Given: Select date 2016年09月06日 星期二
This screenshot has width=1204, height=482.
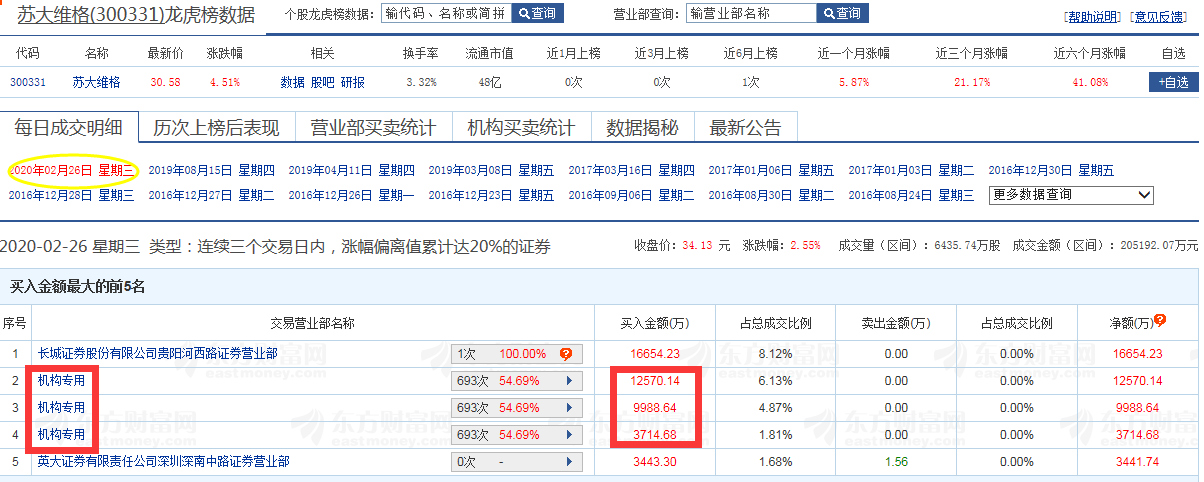Looking at the screenshot, I should (x=631, y=195).
